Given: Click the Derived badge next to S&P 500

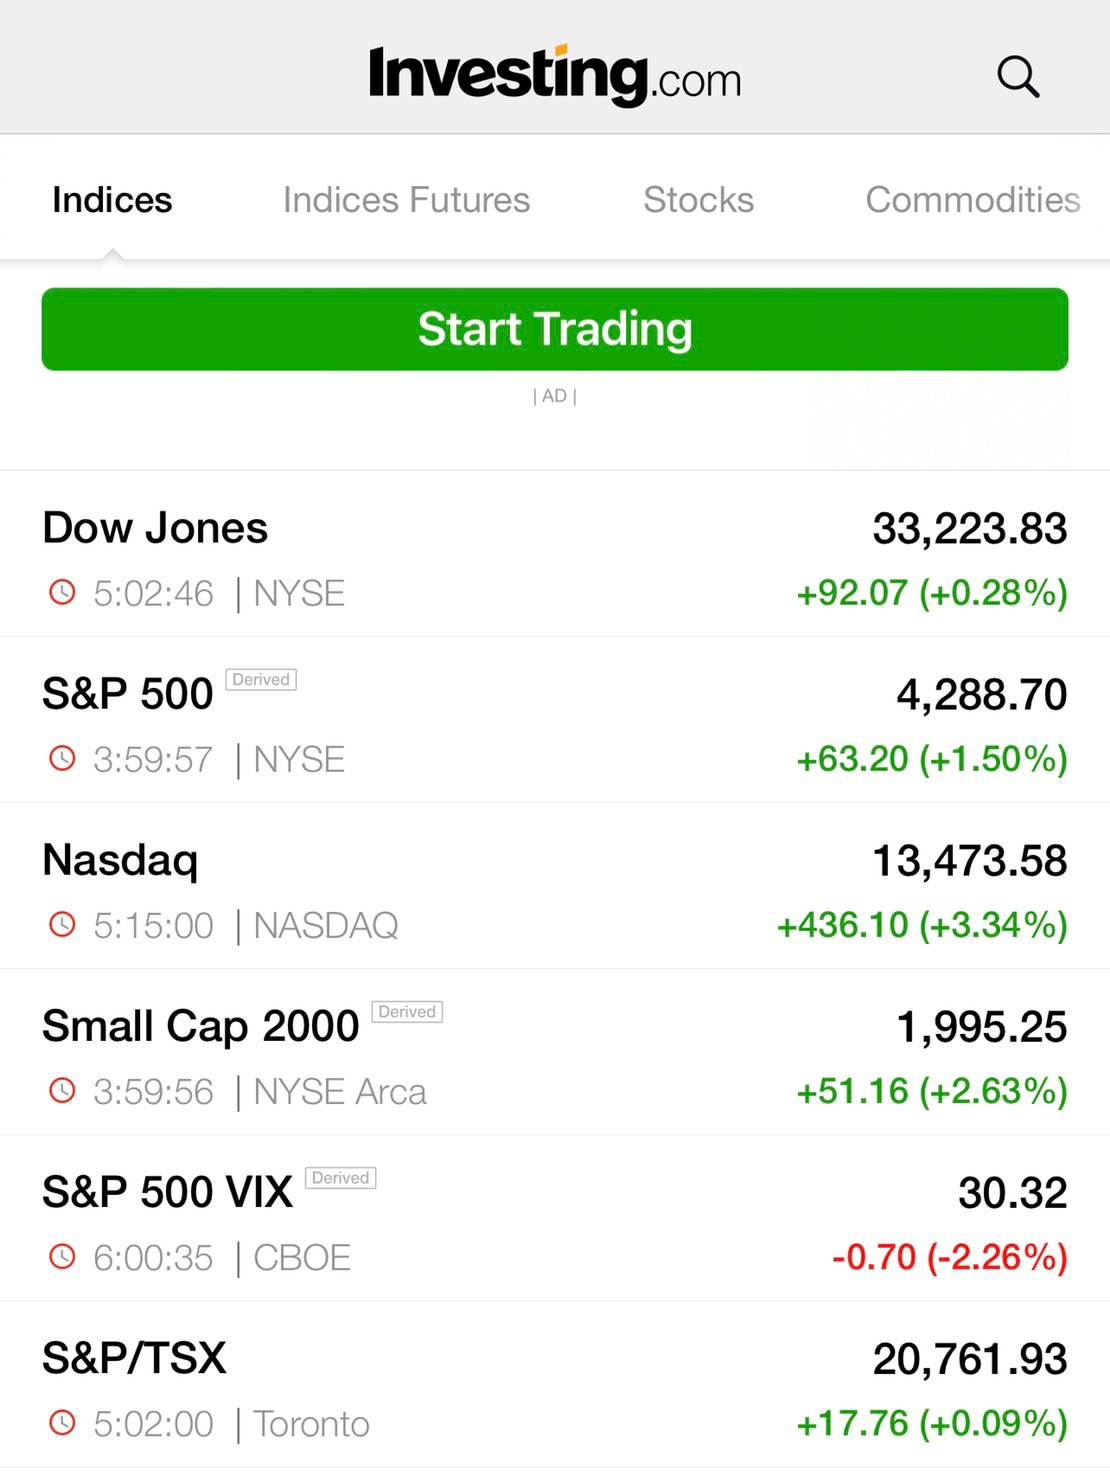Looking at the screenshot, I should tap(261, 680).
